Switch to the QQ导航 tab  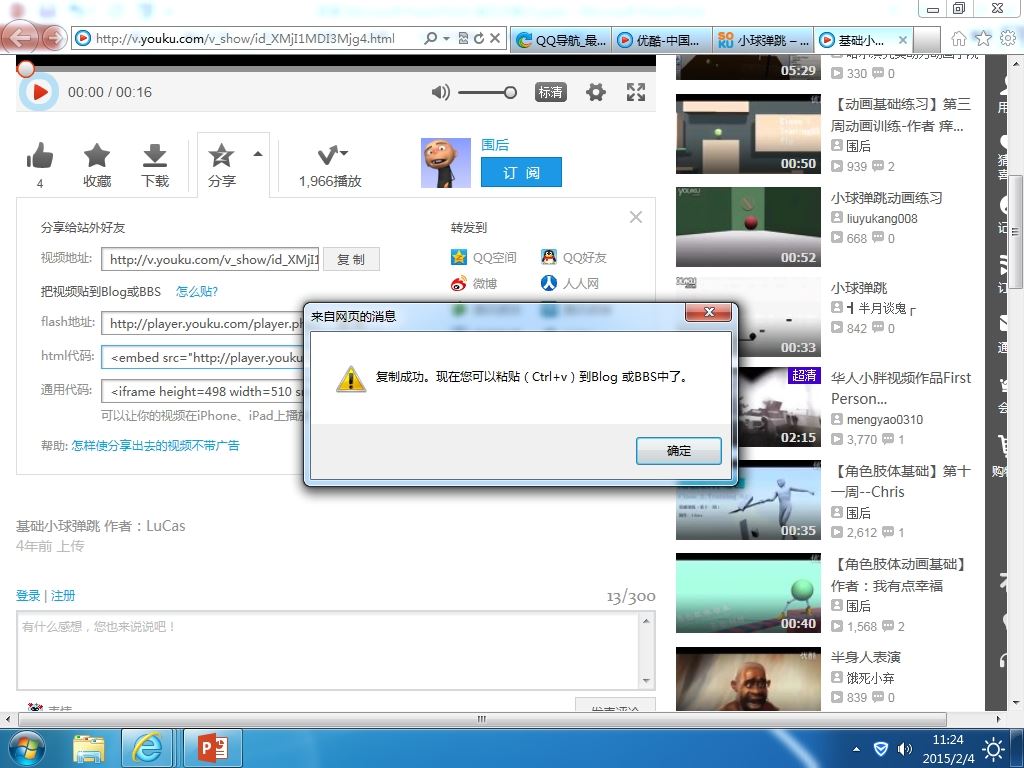click(x=561, y=40)
